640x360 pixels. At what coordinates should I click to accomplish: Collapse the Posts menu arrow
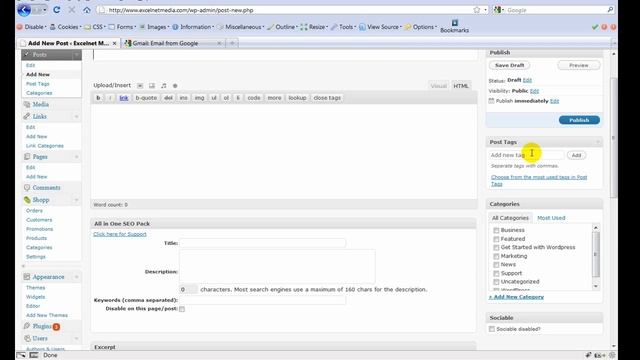[x=76, y=55]
